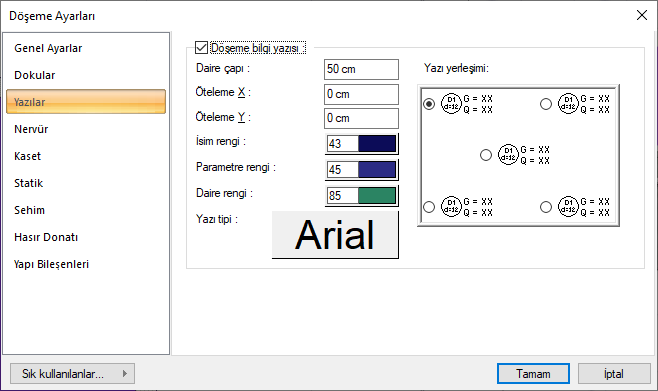Choose the top-left text placement radio
658x391 pixels.
429,104
